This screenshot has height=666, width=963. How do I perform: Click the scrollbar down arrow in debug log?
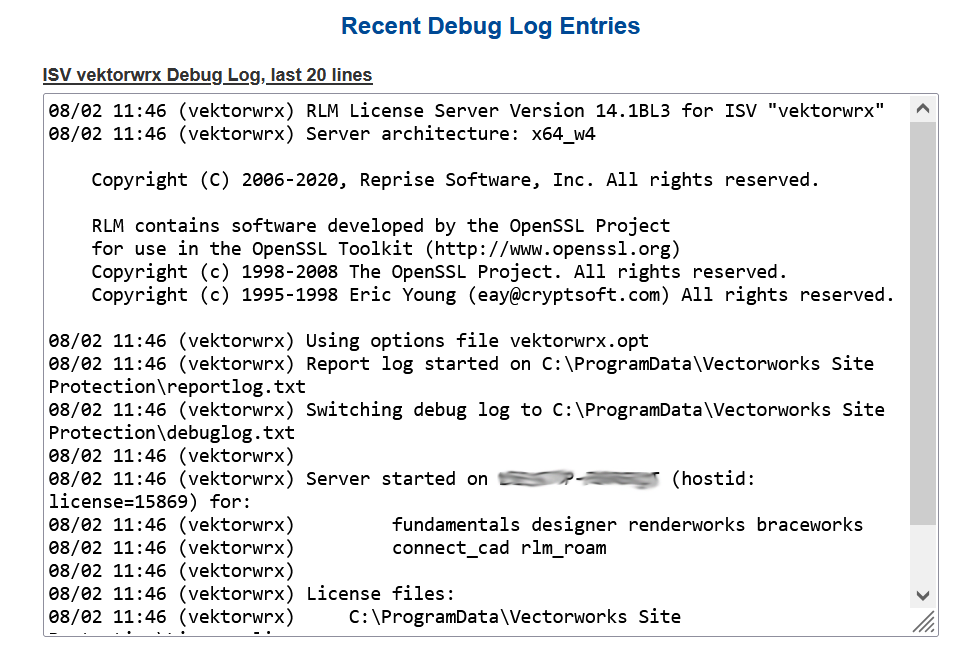tap(922, 595)
